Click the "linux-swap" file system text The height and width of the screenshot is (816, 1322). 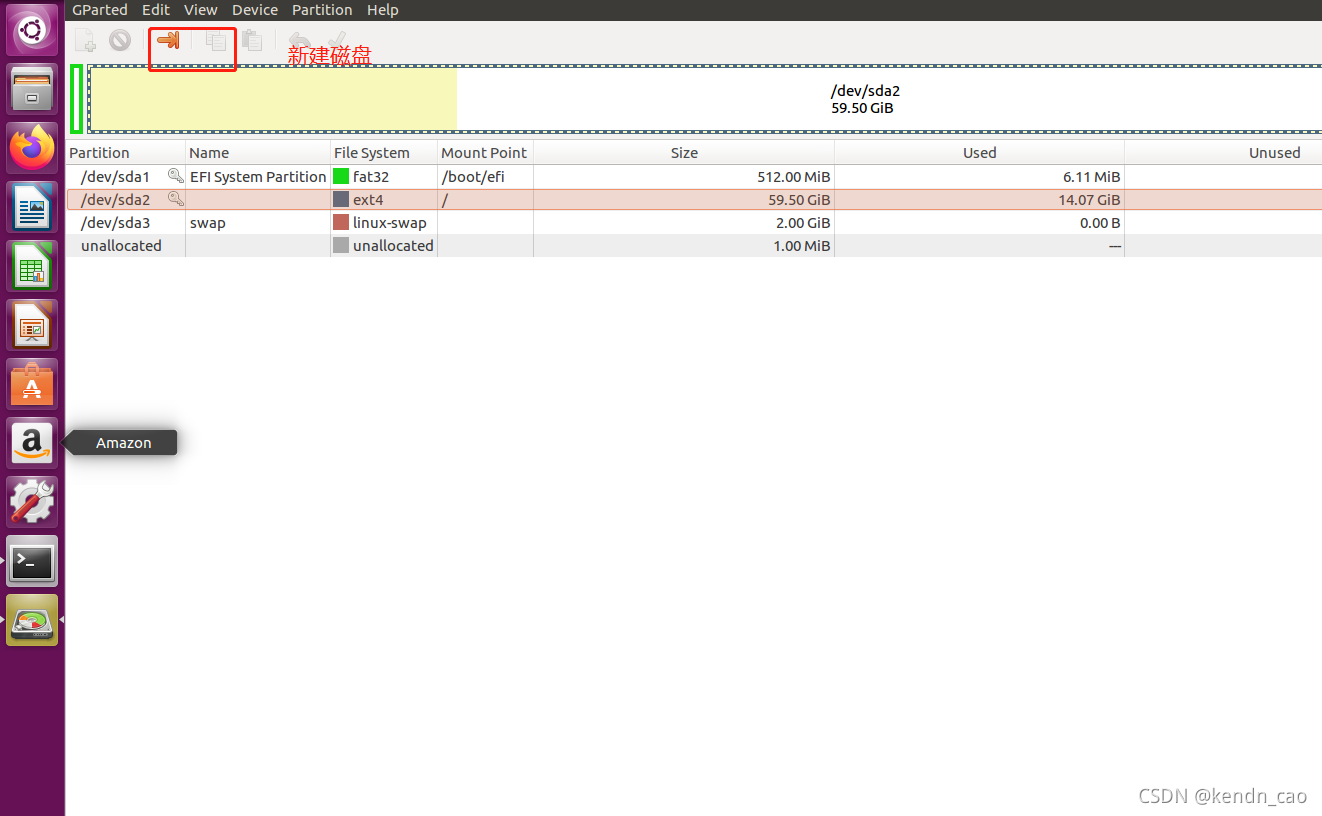pos(390,222)
